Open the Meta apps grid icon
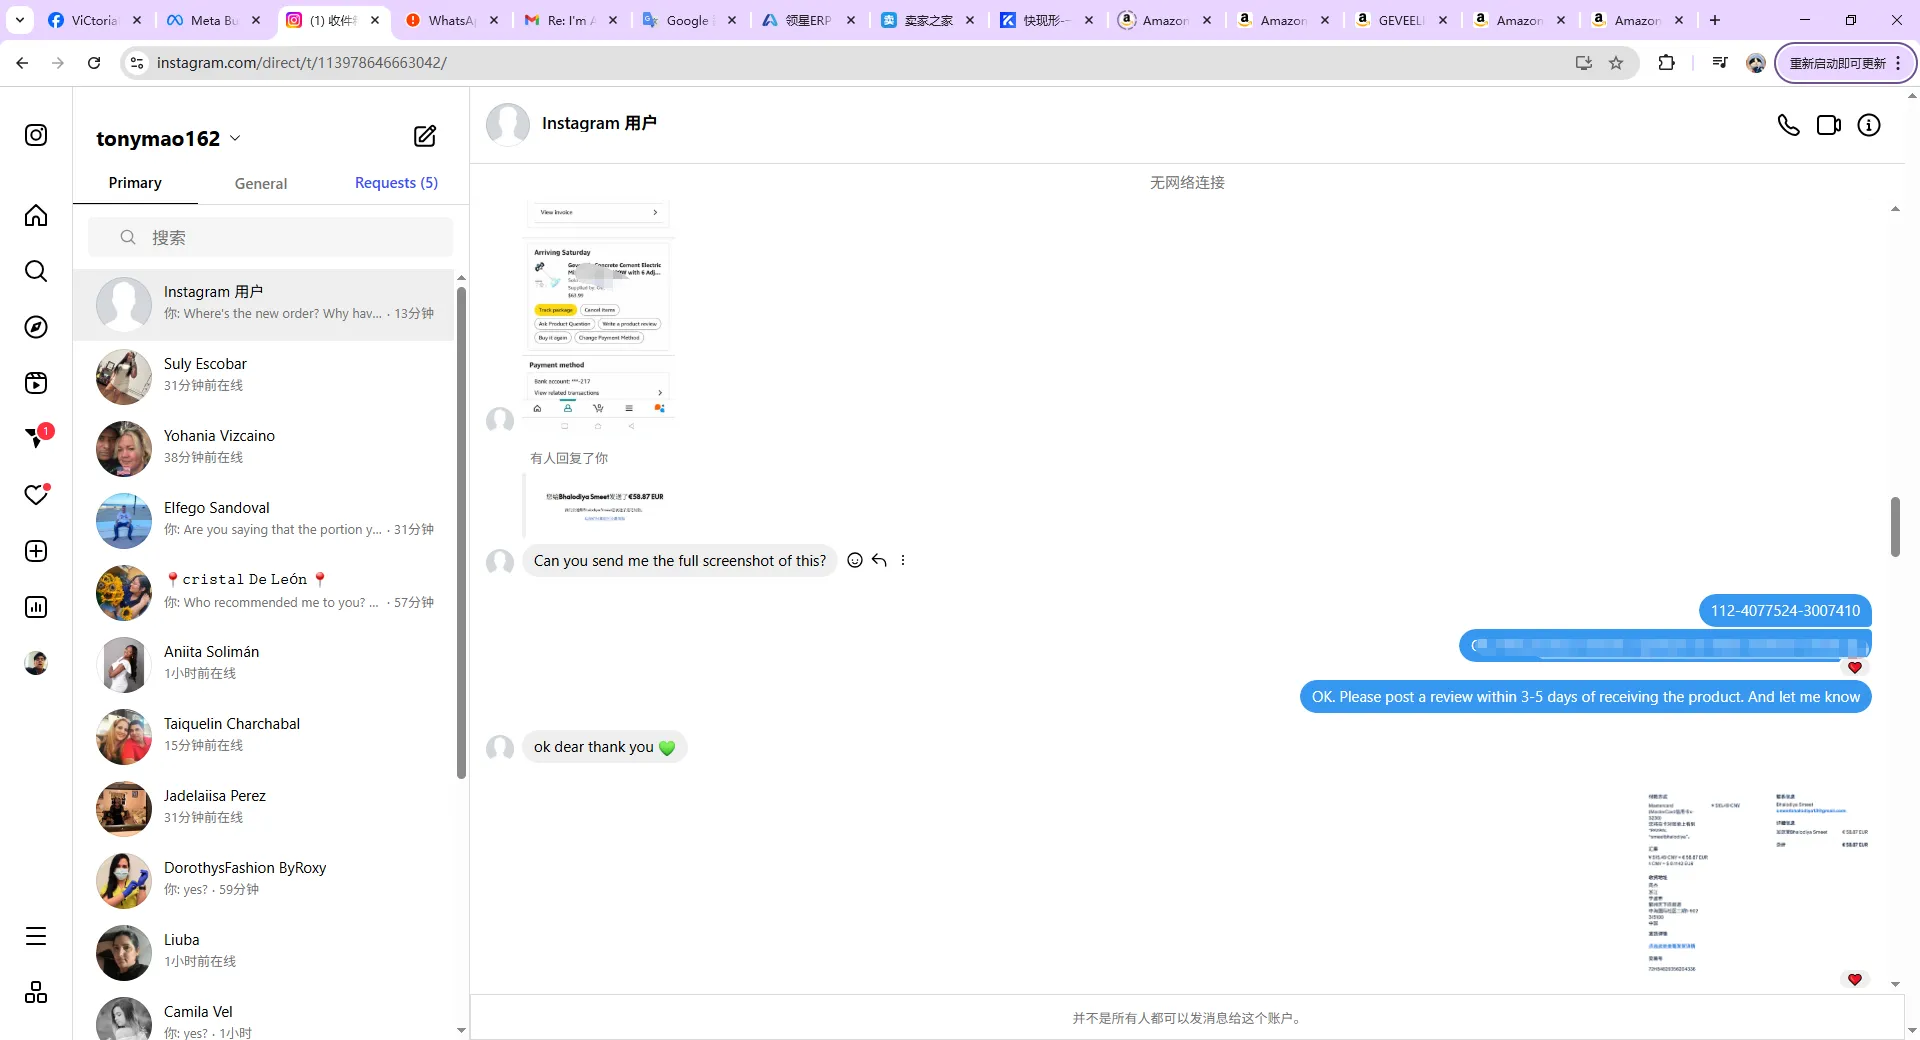Viewport: 1920px width, 1040px height. tap(36, 992)
